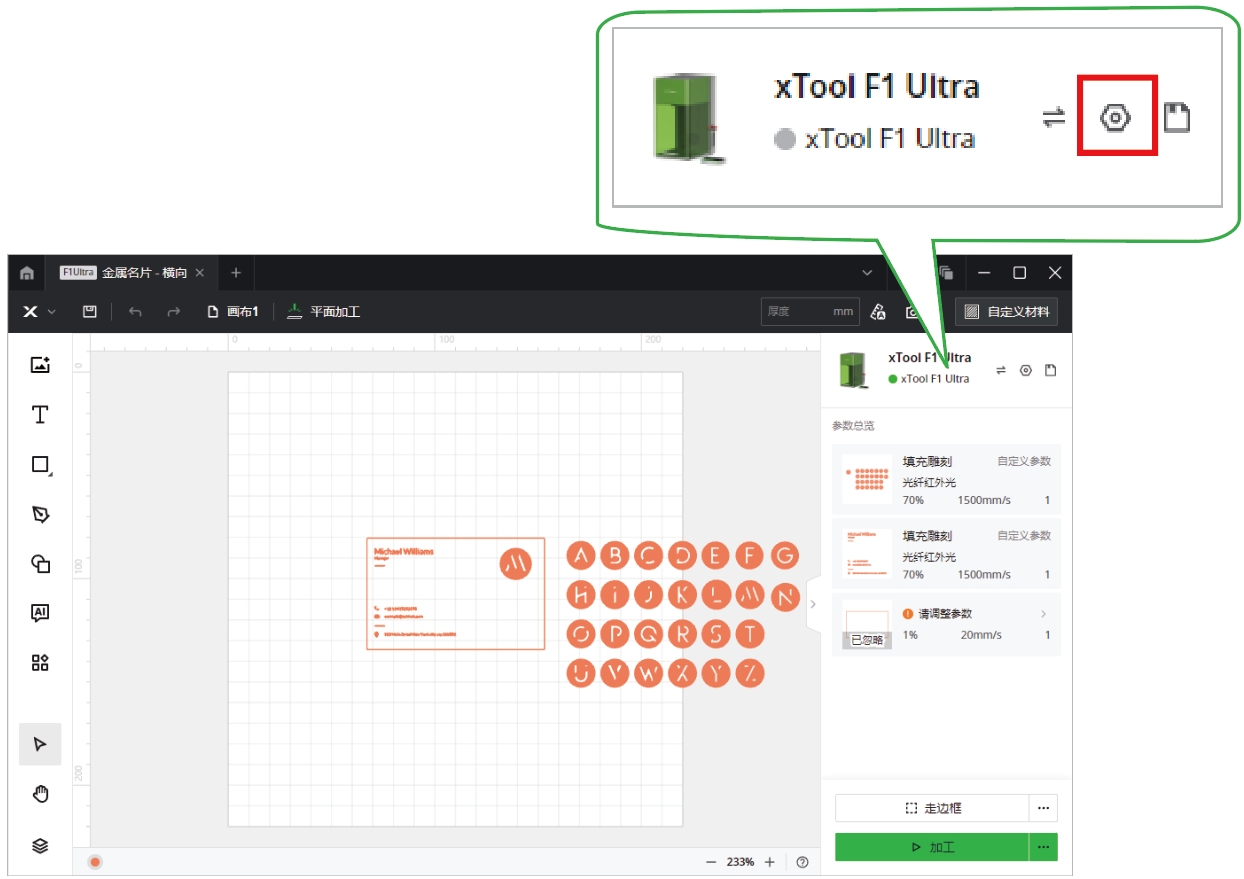
Task: Activate the hand pan tool
Action: 40,795
